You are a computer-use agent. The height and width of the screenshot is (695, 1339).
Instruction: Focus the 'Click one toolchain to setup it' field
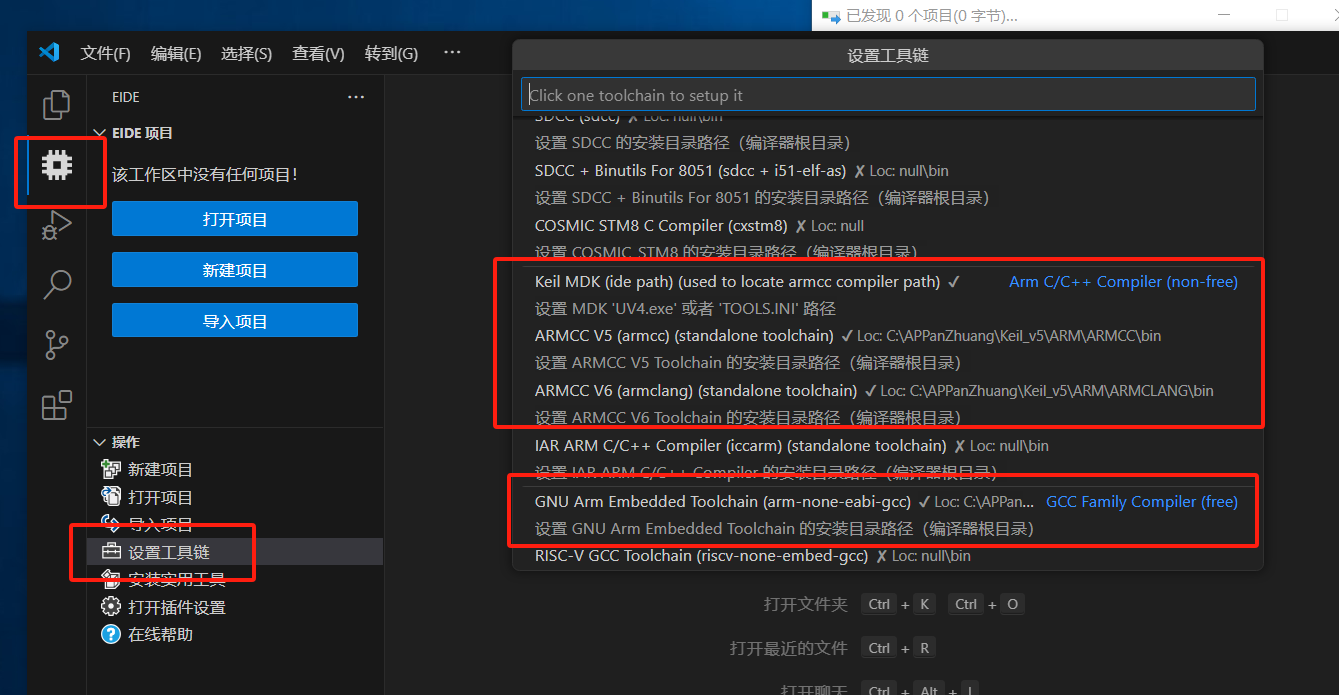888,95
